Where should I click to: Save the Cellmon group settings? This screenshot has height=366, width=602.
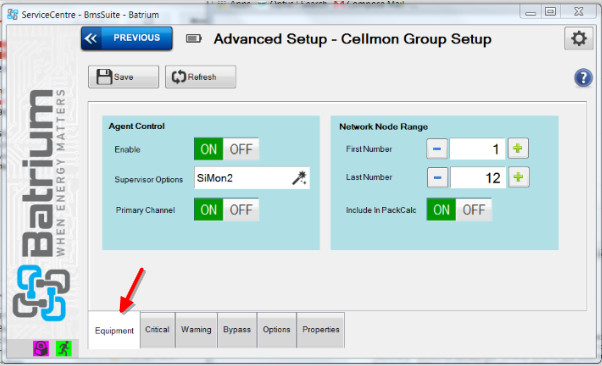click(123, 77)
